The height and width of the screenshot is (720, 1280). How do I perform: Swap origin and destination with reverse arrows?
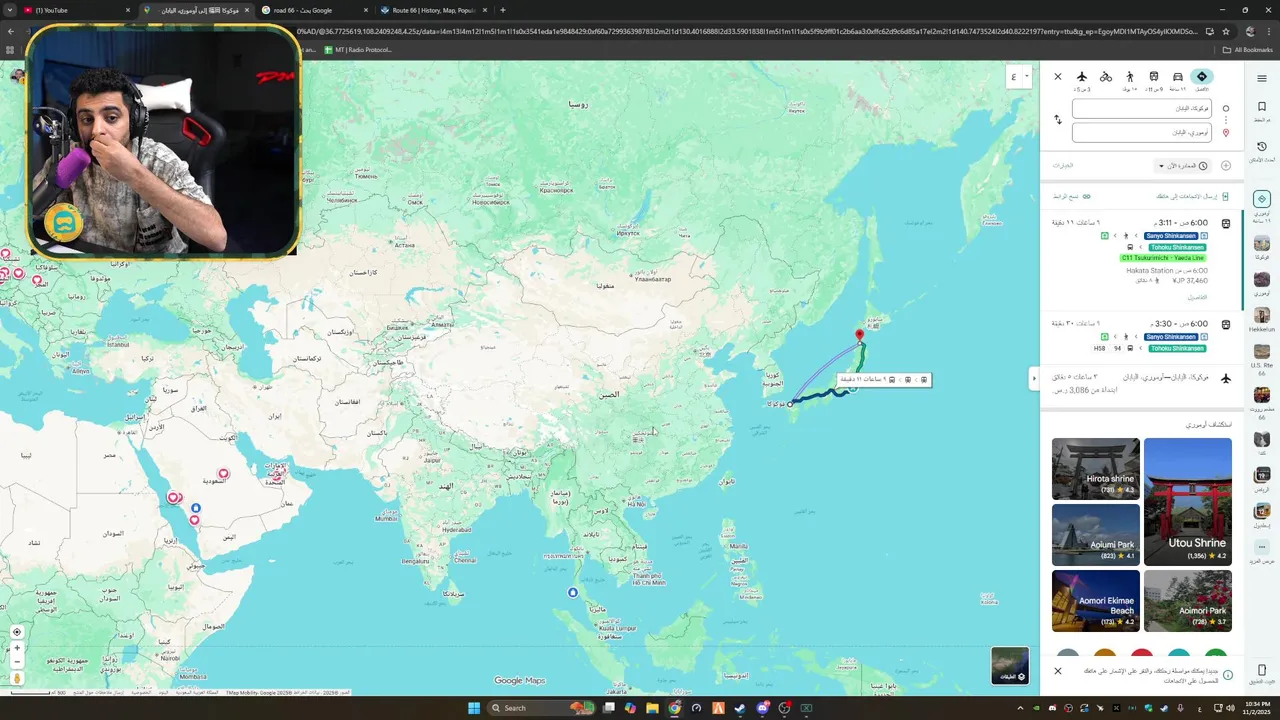1058,120
